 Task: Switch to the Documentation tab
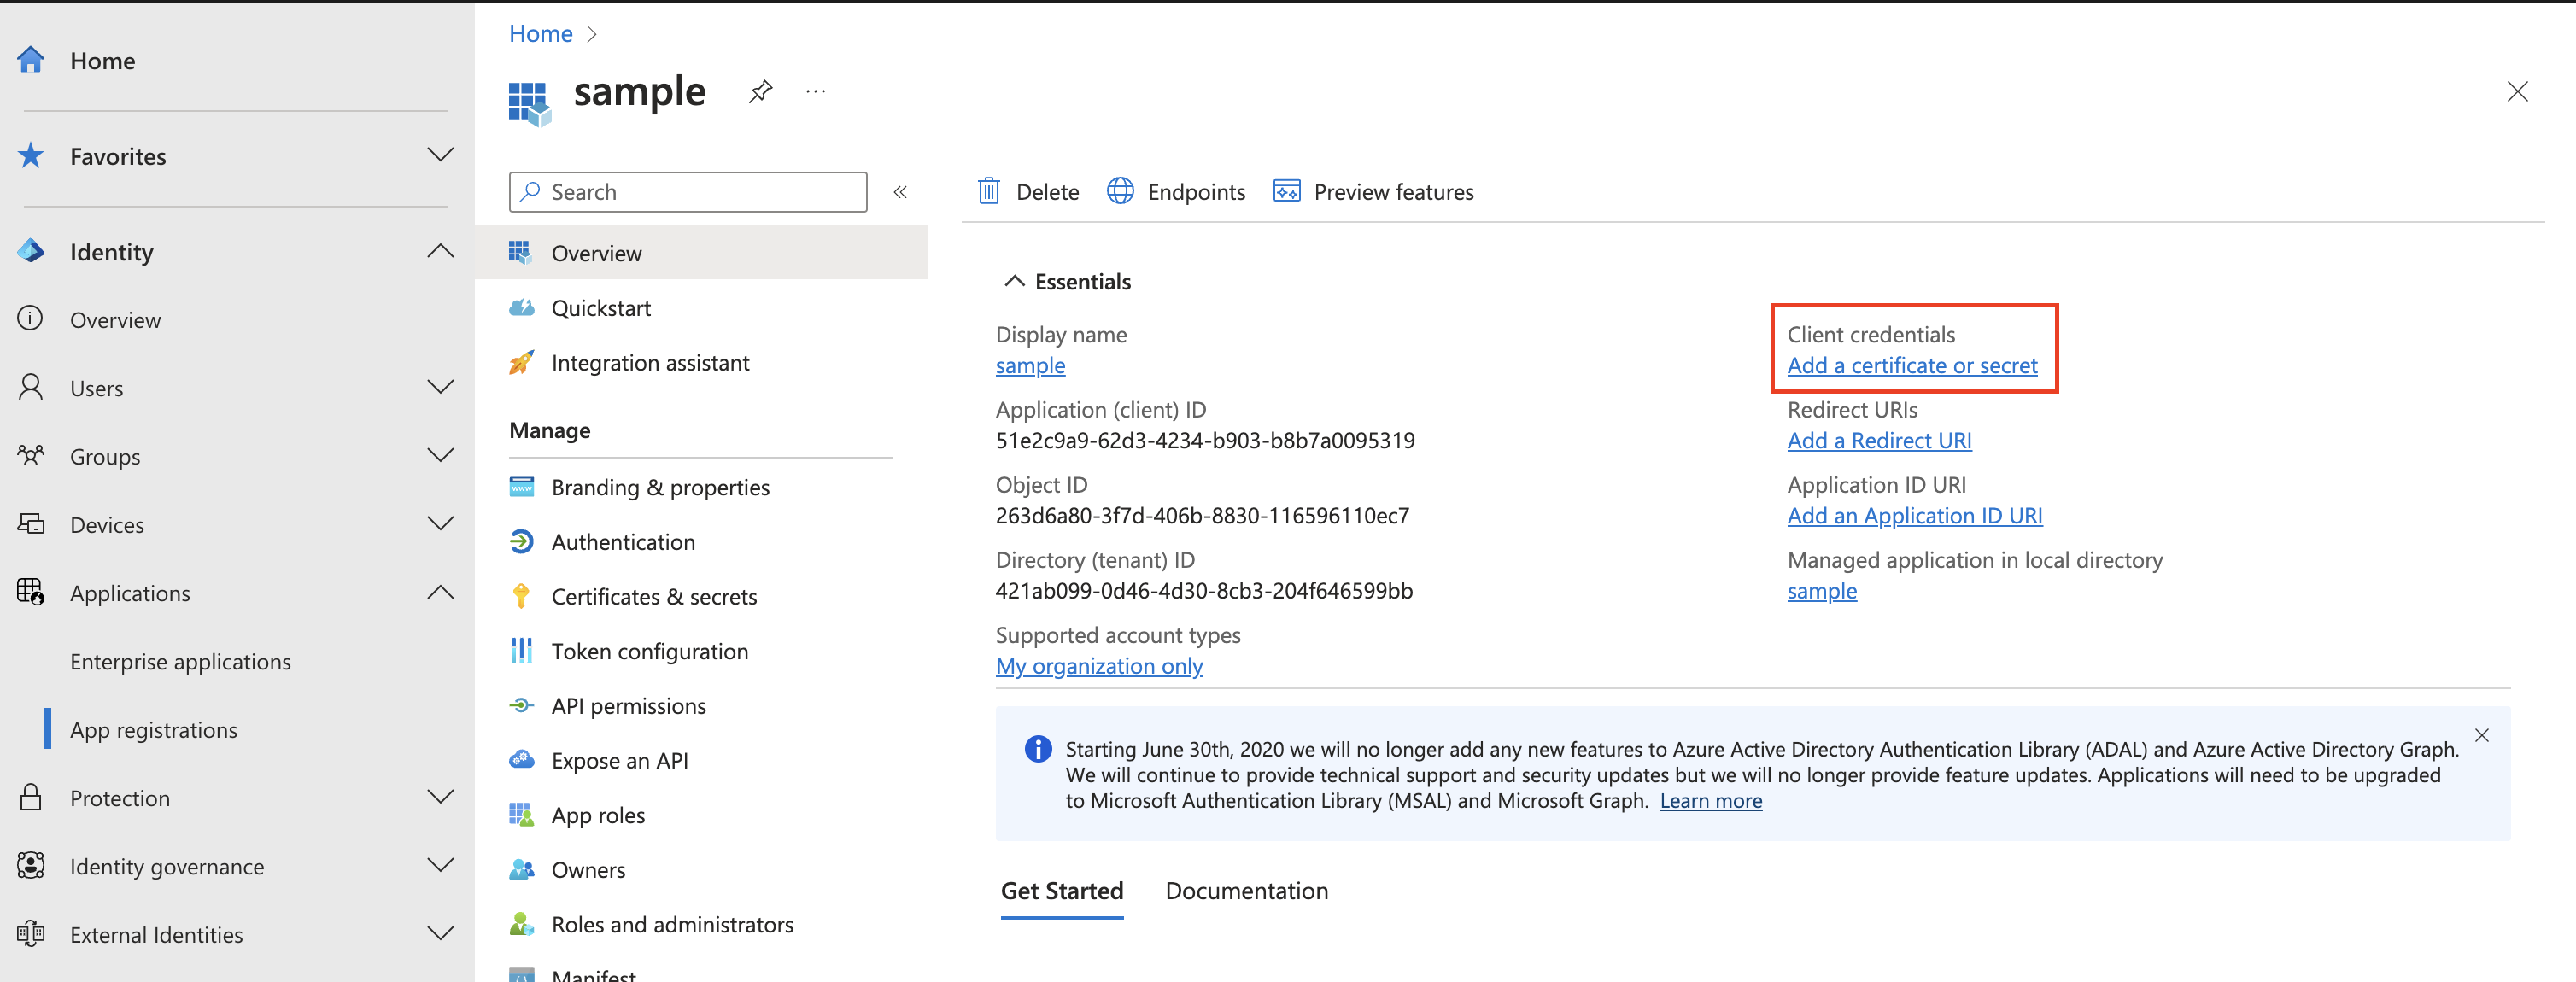pos(1246,890)
